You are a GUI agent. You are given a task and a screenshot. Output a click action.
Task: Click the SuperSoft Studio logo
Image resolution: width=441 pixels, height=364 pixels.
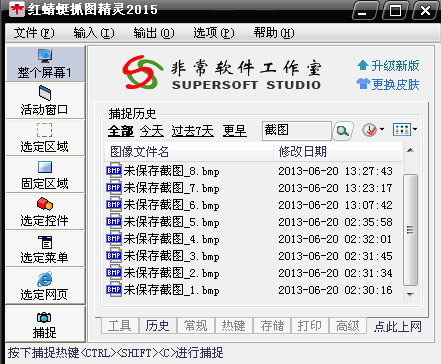click(221, 73)
